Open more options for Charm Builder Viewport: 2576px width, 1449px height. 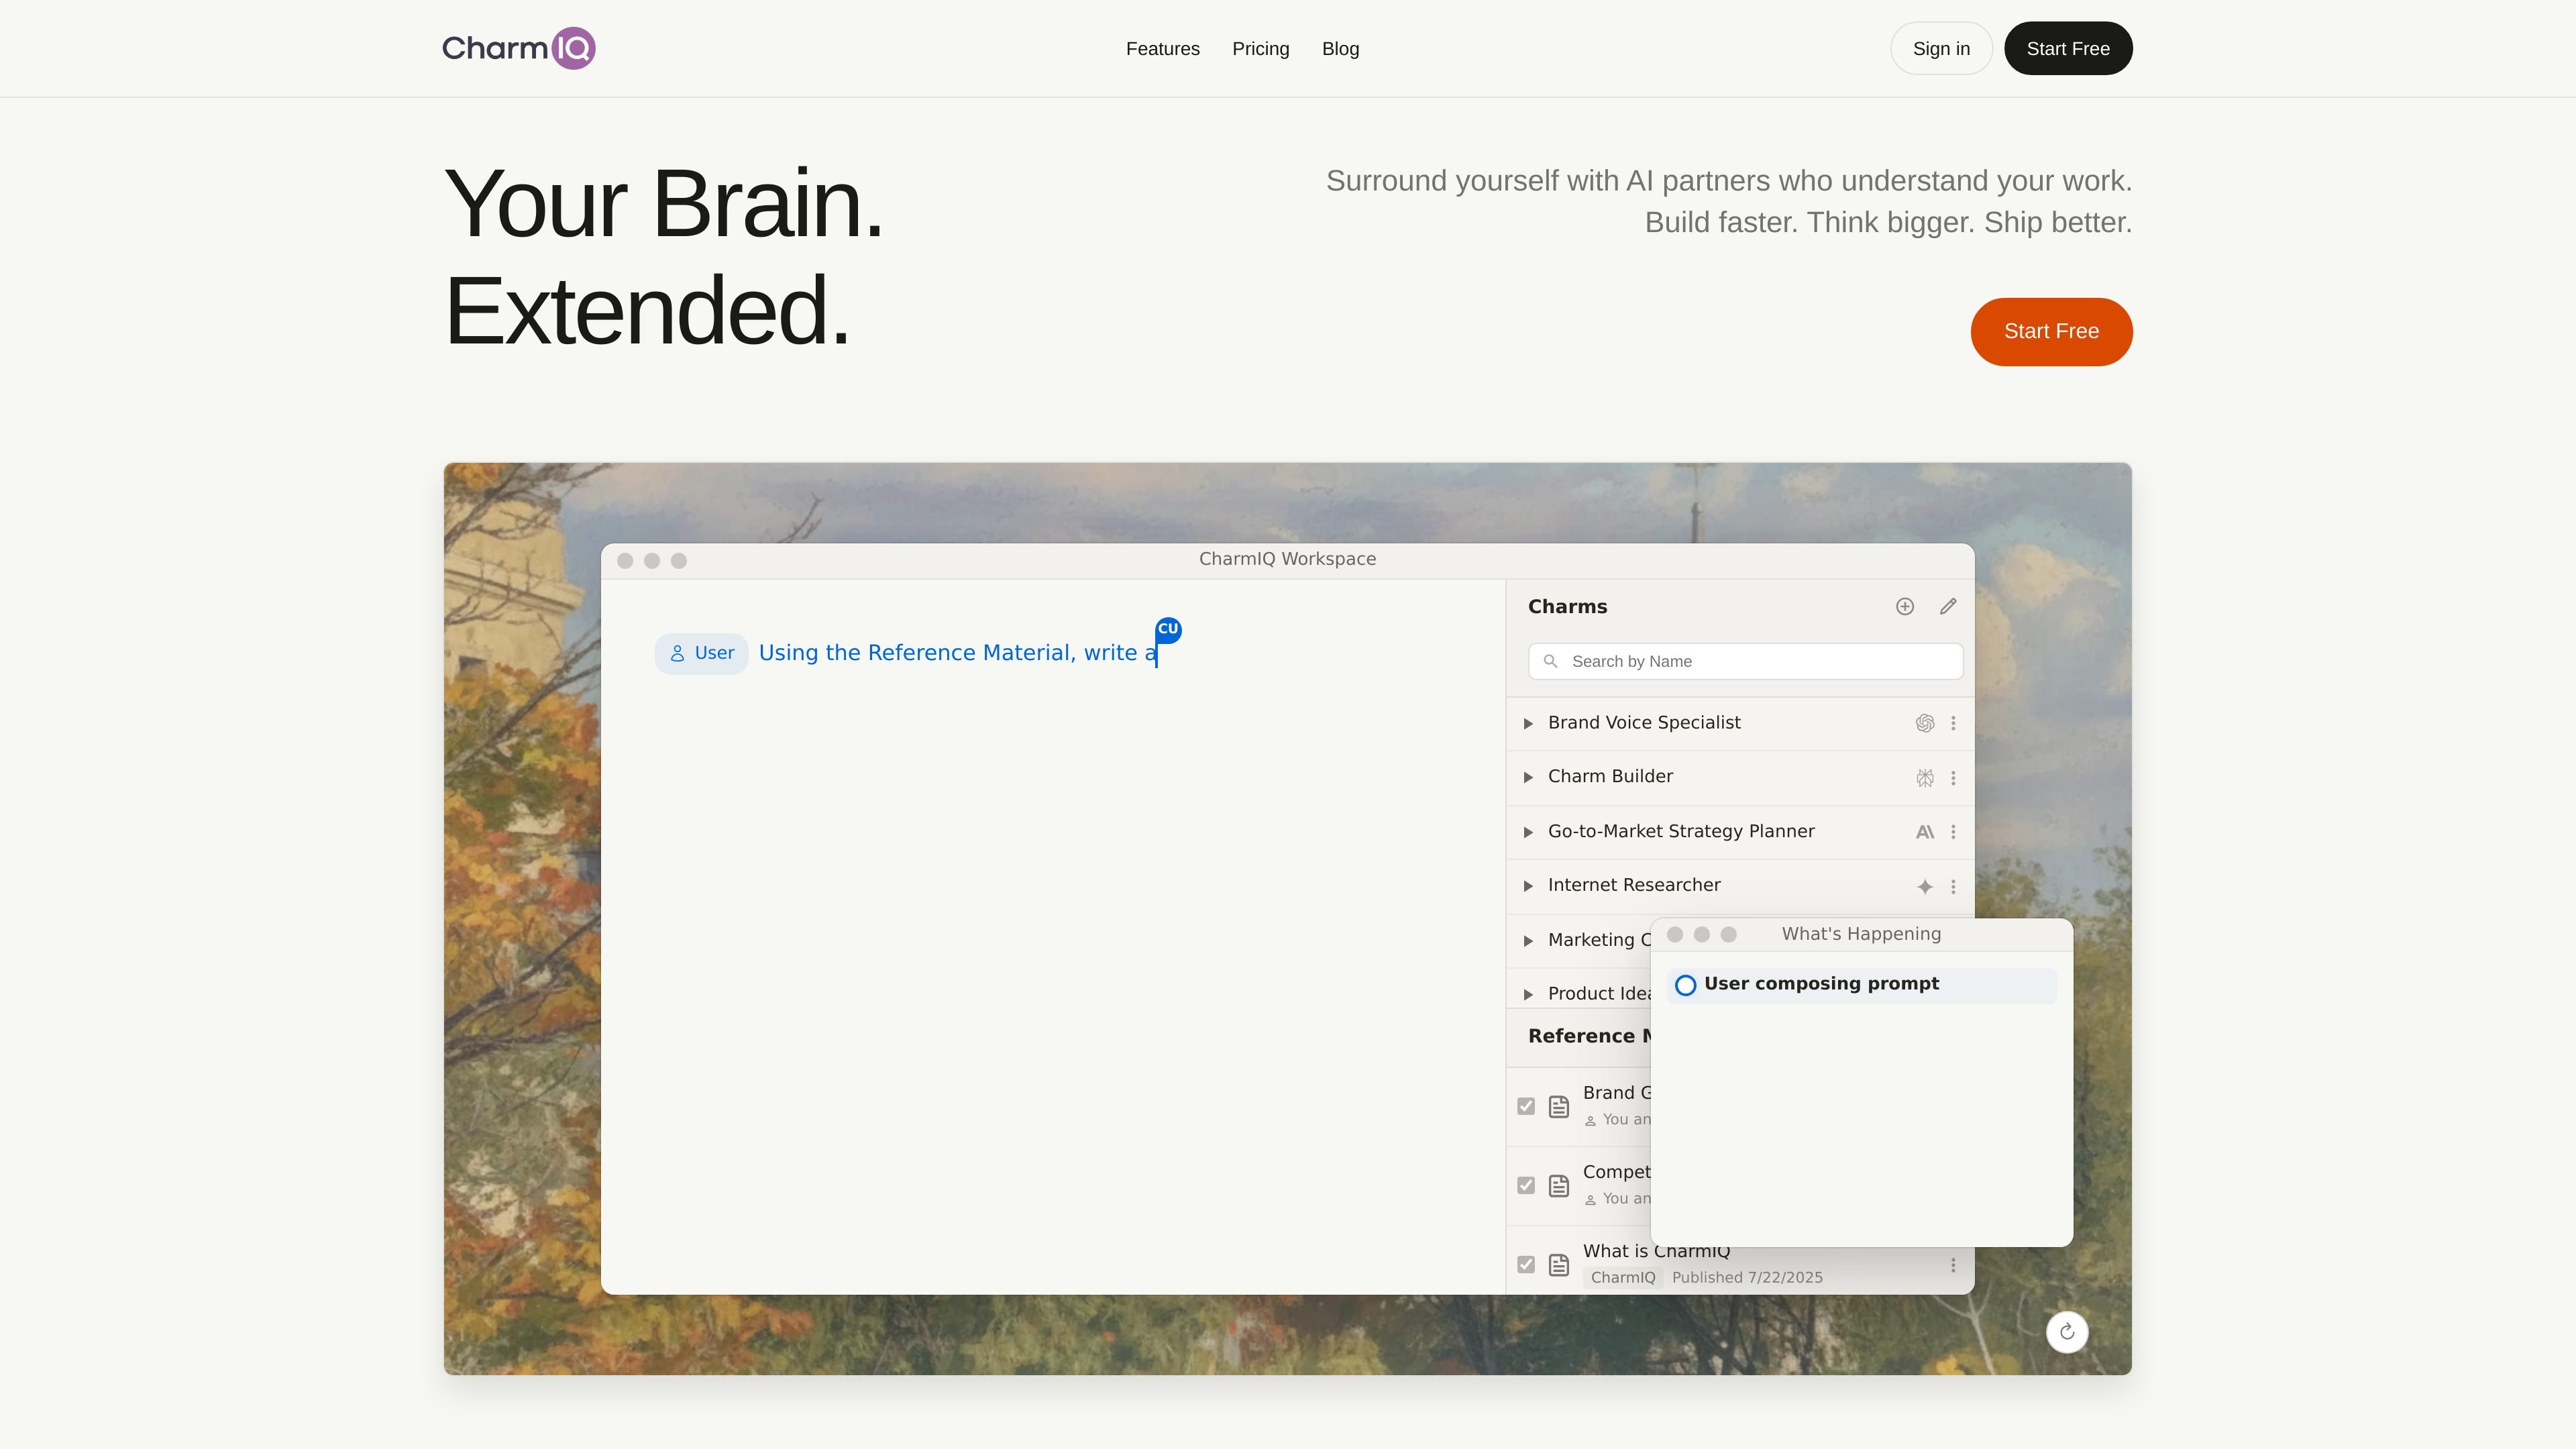[1953, 778]
